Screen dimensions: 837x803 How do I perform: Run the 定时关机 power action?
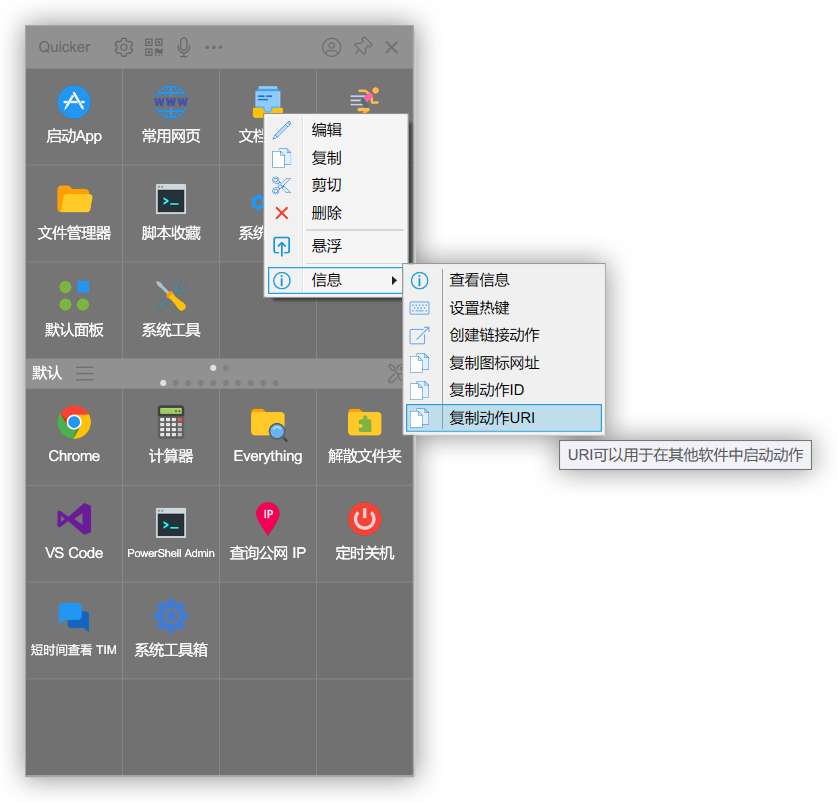365,533
